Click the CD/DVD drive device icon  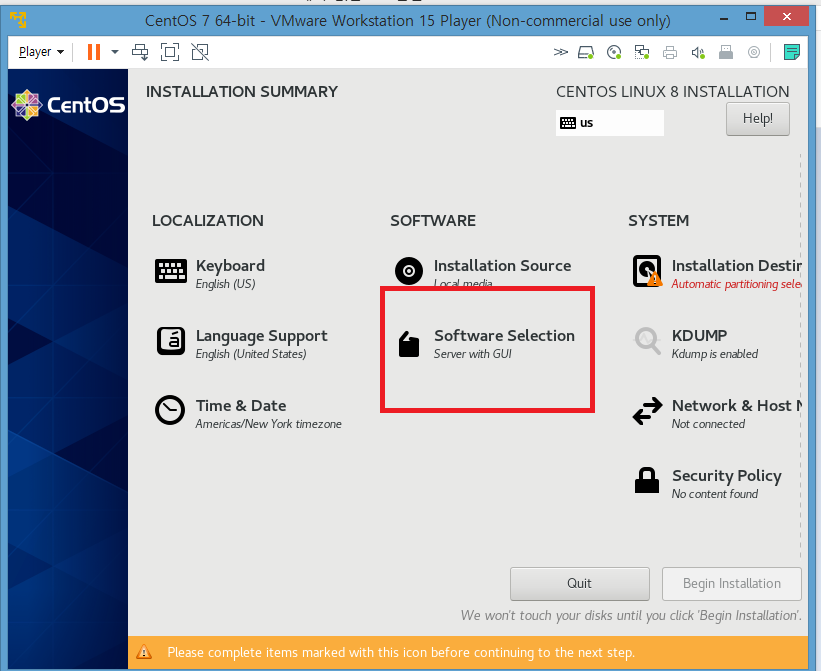click(614, 52)
